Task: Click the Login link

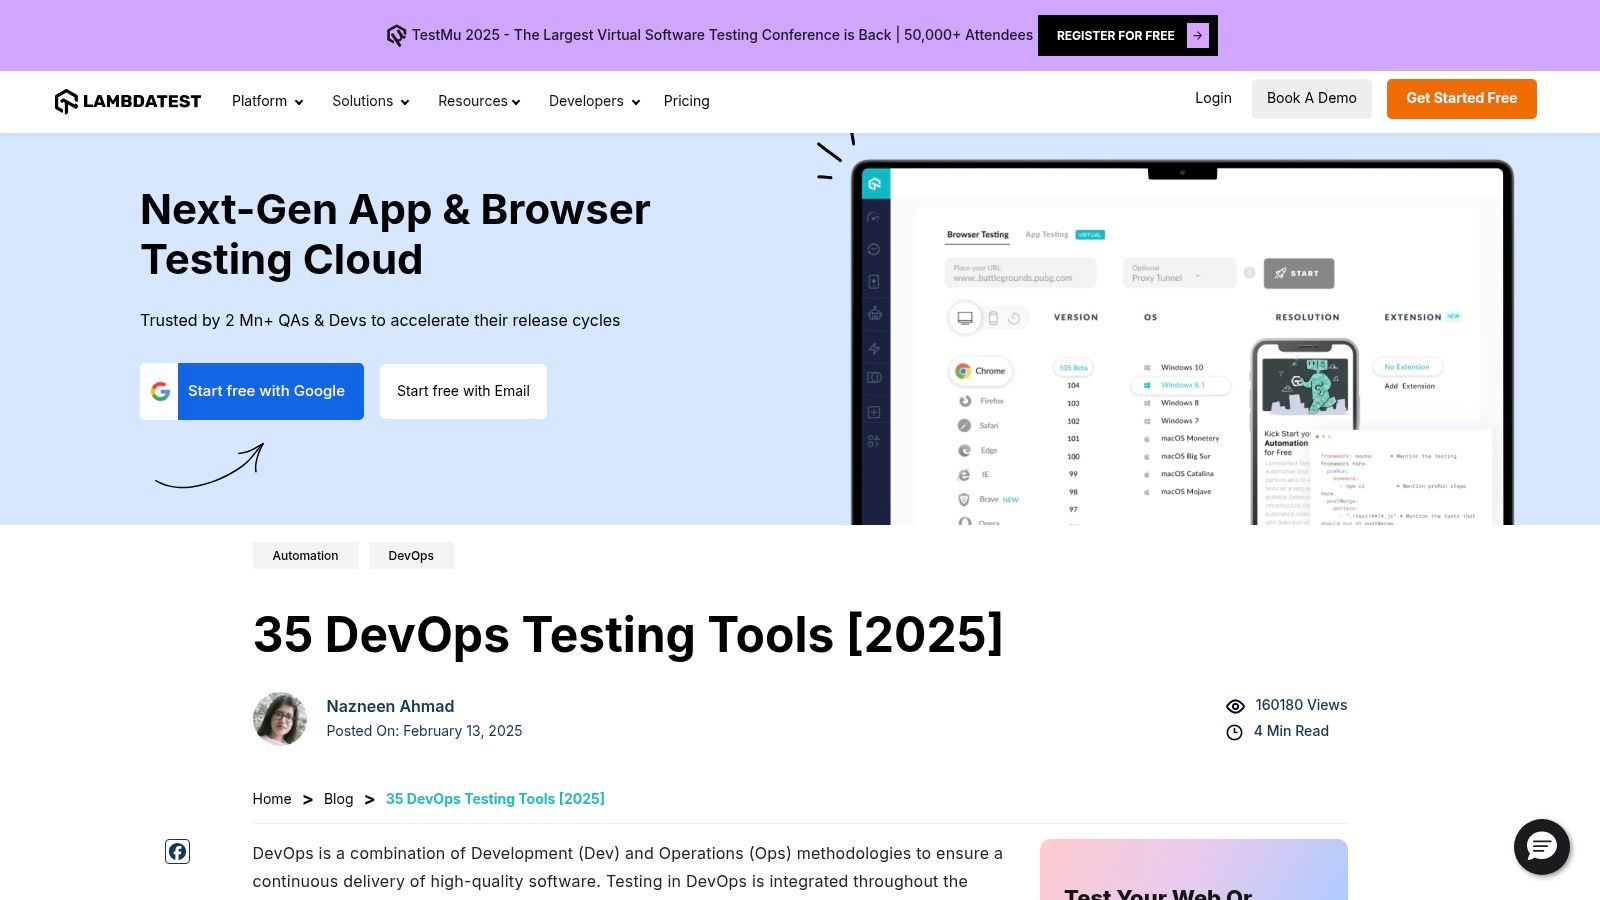Action: [x=1213, y=98]
